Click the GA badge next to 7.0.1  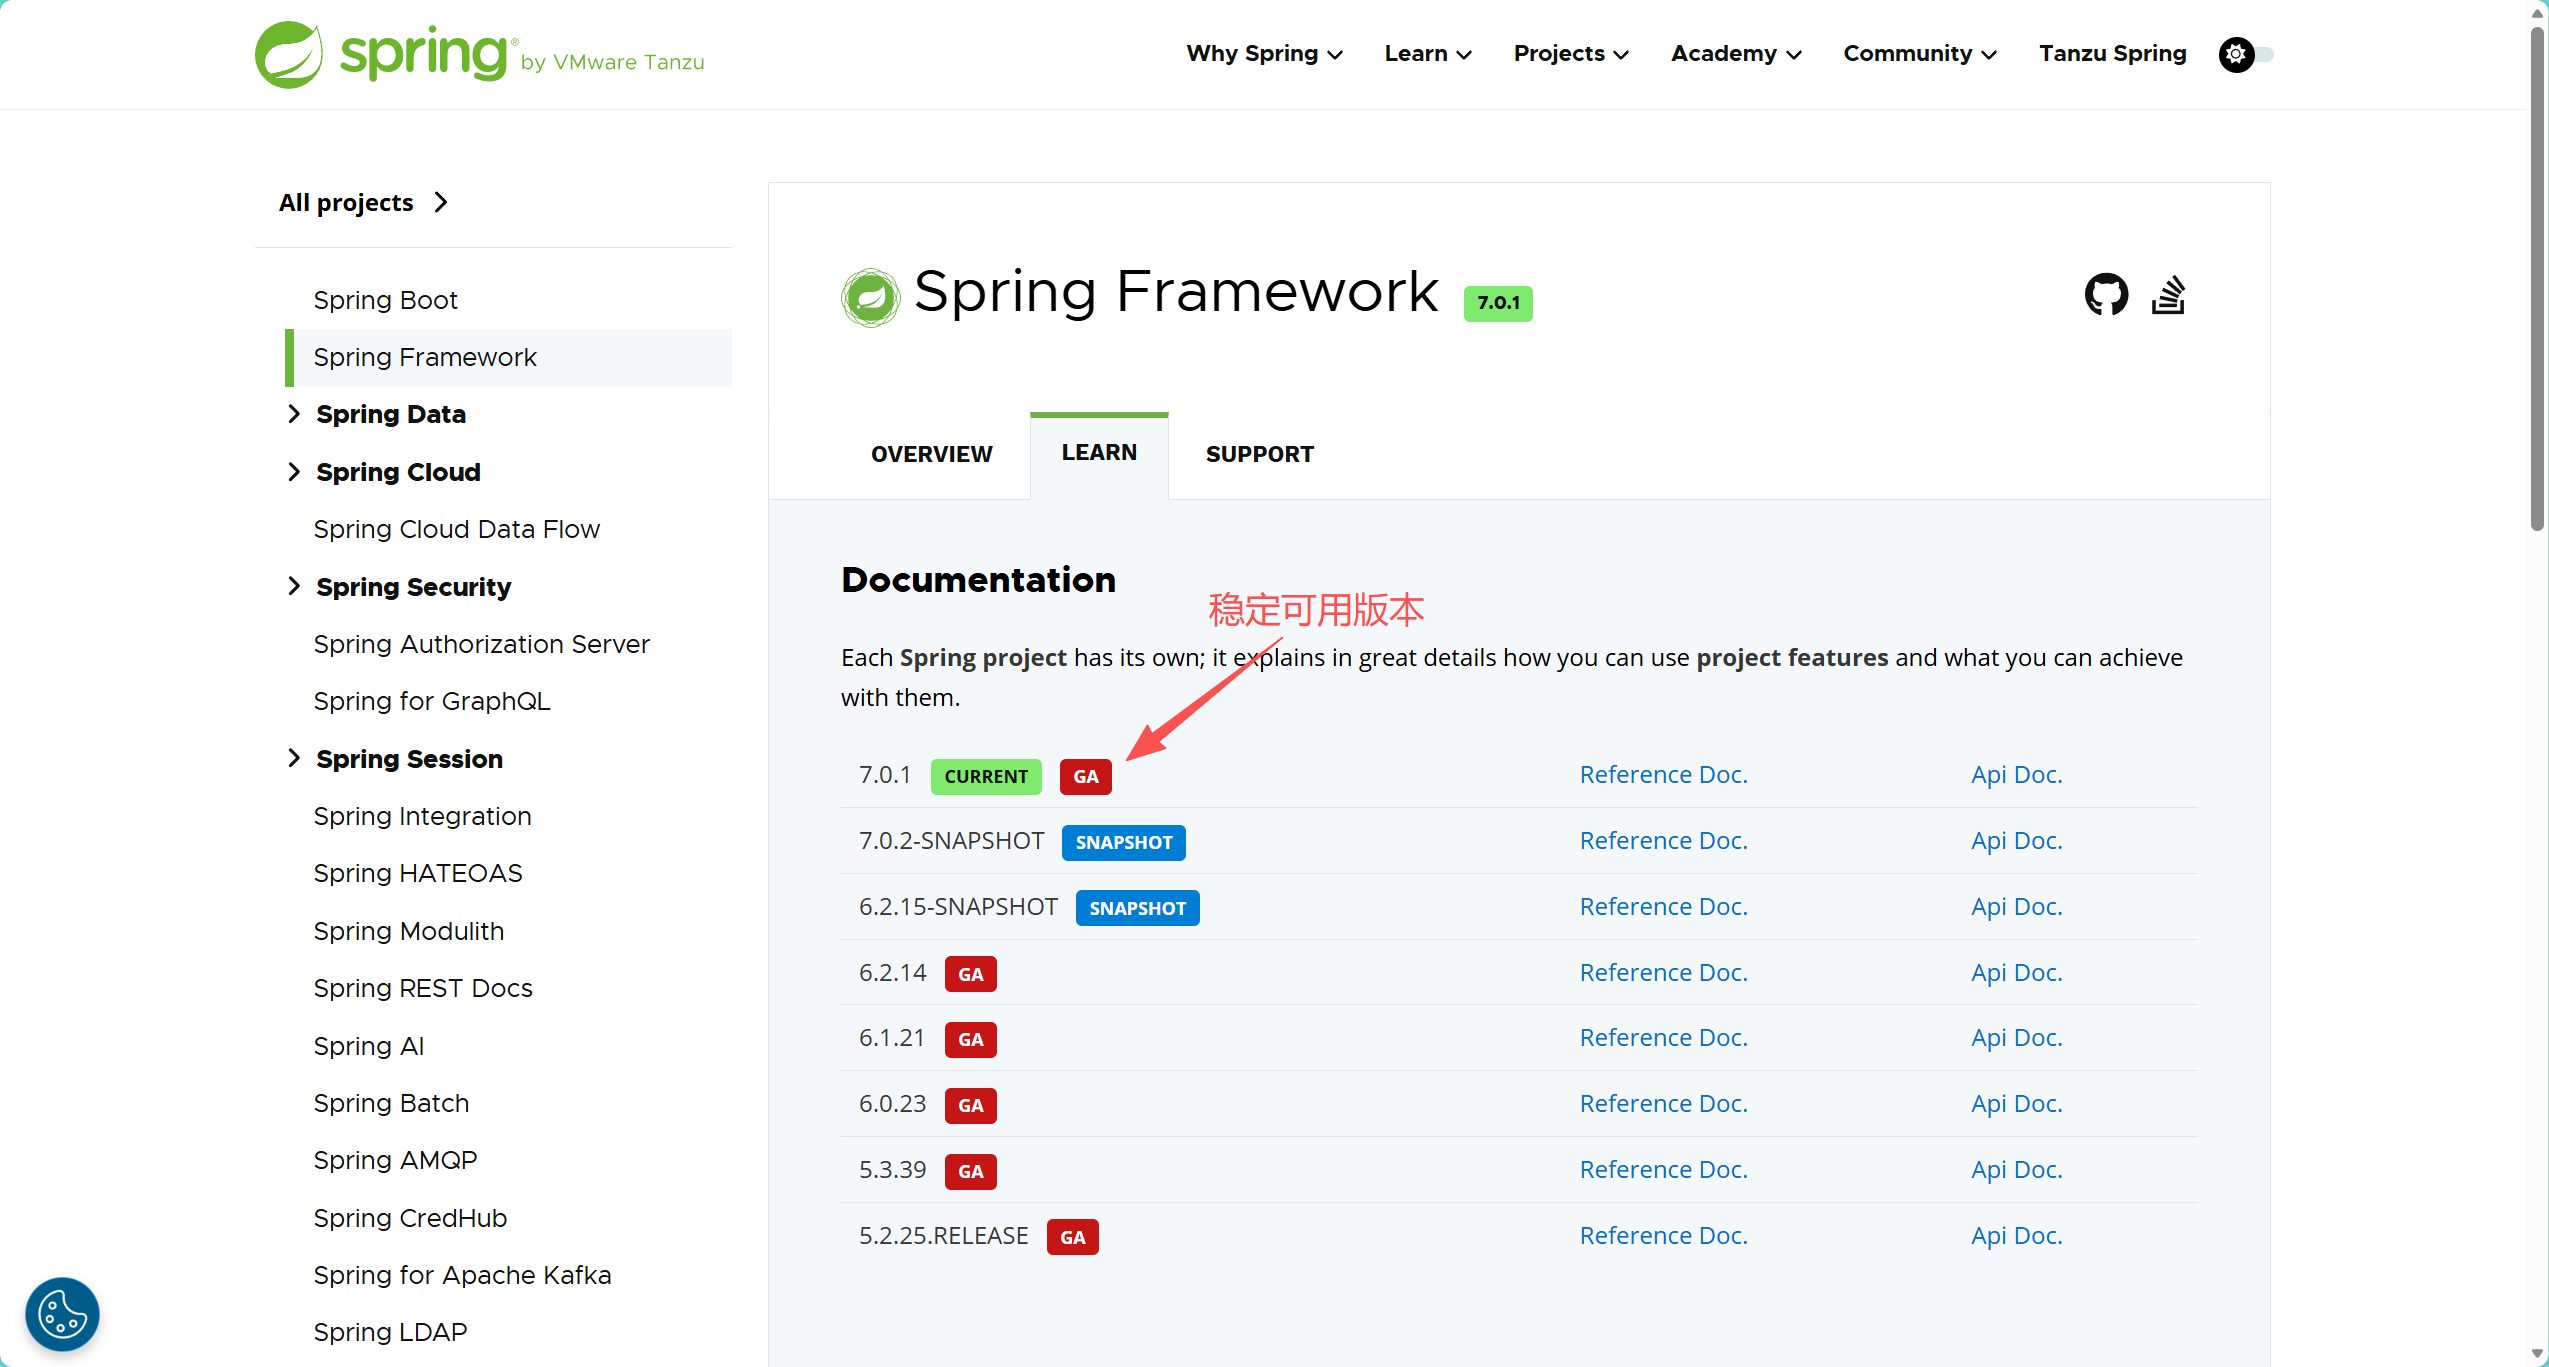point(1085,777)
